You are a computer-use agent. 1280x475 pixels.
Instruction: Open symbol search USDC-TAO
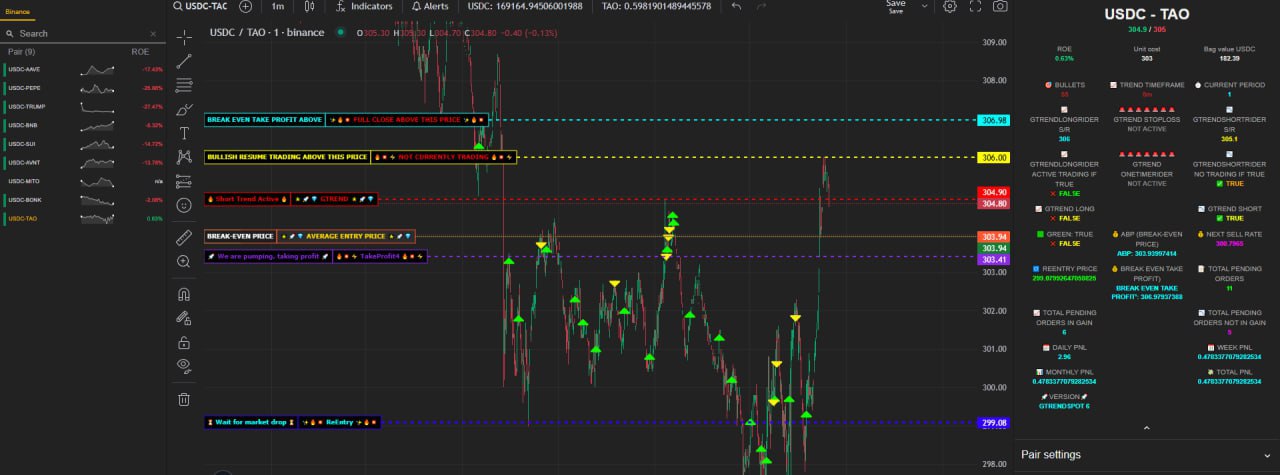click(x=200, y=6)
